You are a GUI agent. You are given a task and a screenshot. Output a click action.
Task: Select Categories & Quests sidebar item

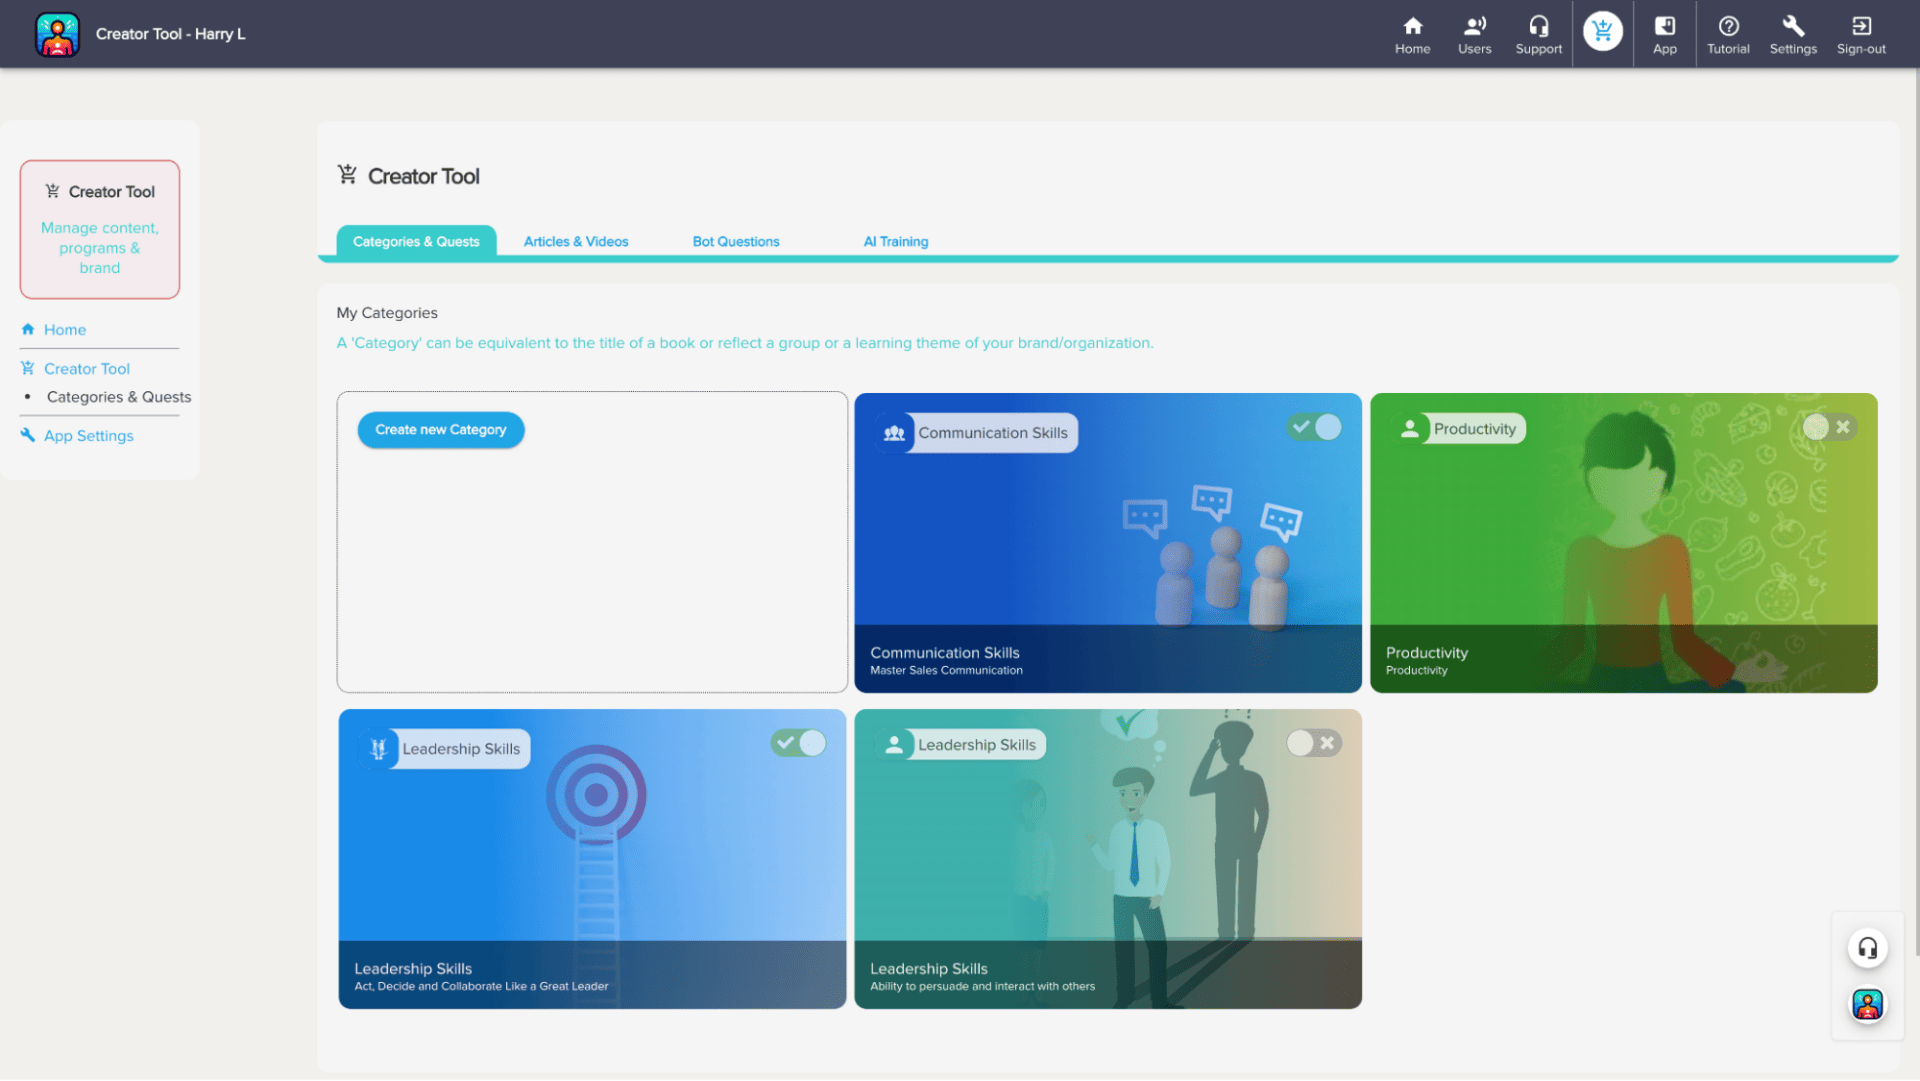pyautogui.click(x=118, y=397)
